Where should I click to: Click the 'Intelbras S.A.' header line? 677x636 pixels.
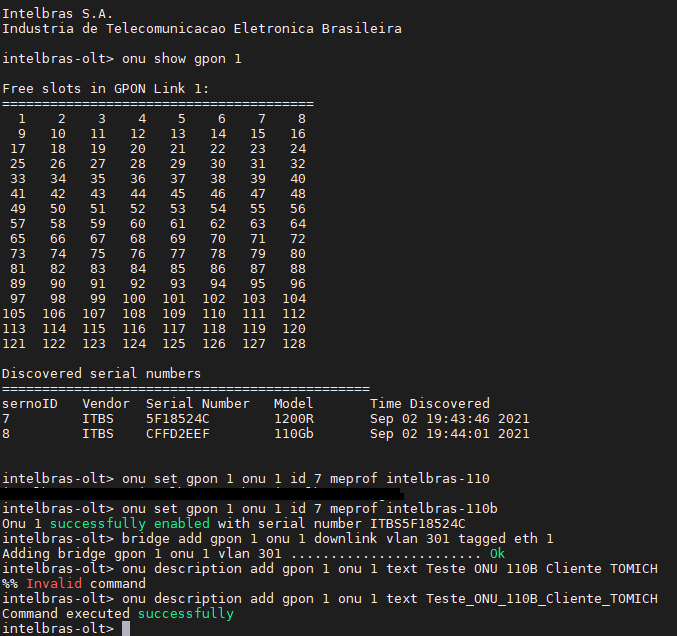[57, 13]
